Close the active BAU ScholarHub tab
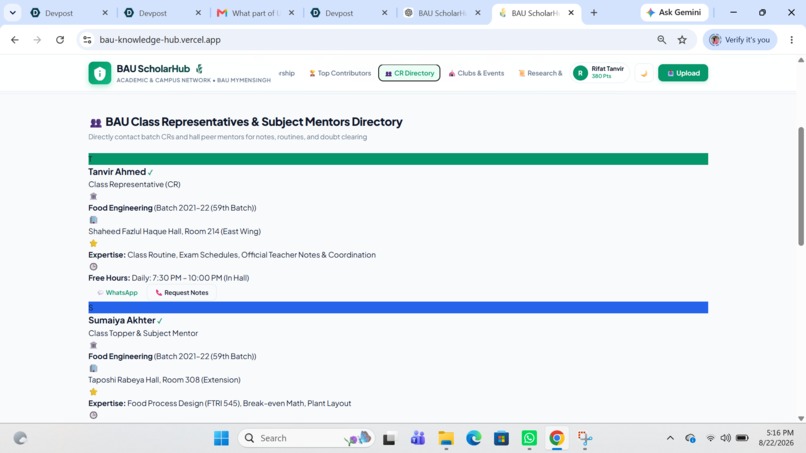 [x=571, y=13]
